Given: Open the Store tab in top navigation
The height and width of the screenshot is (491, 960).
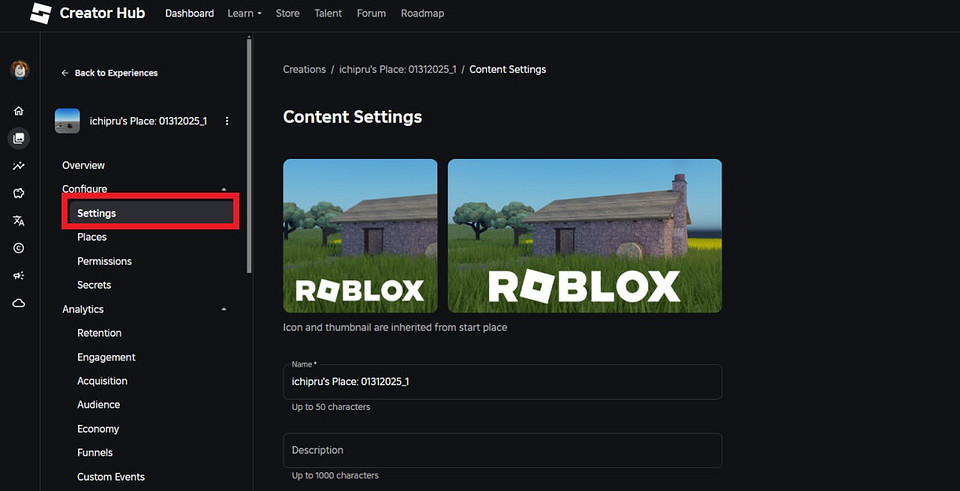Looking at the screenshot, I should click(x=287, y=14).
